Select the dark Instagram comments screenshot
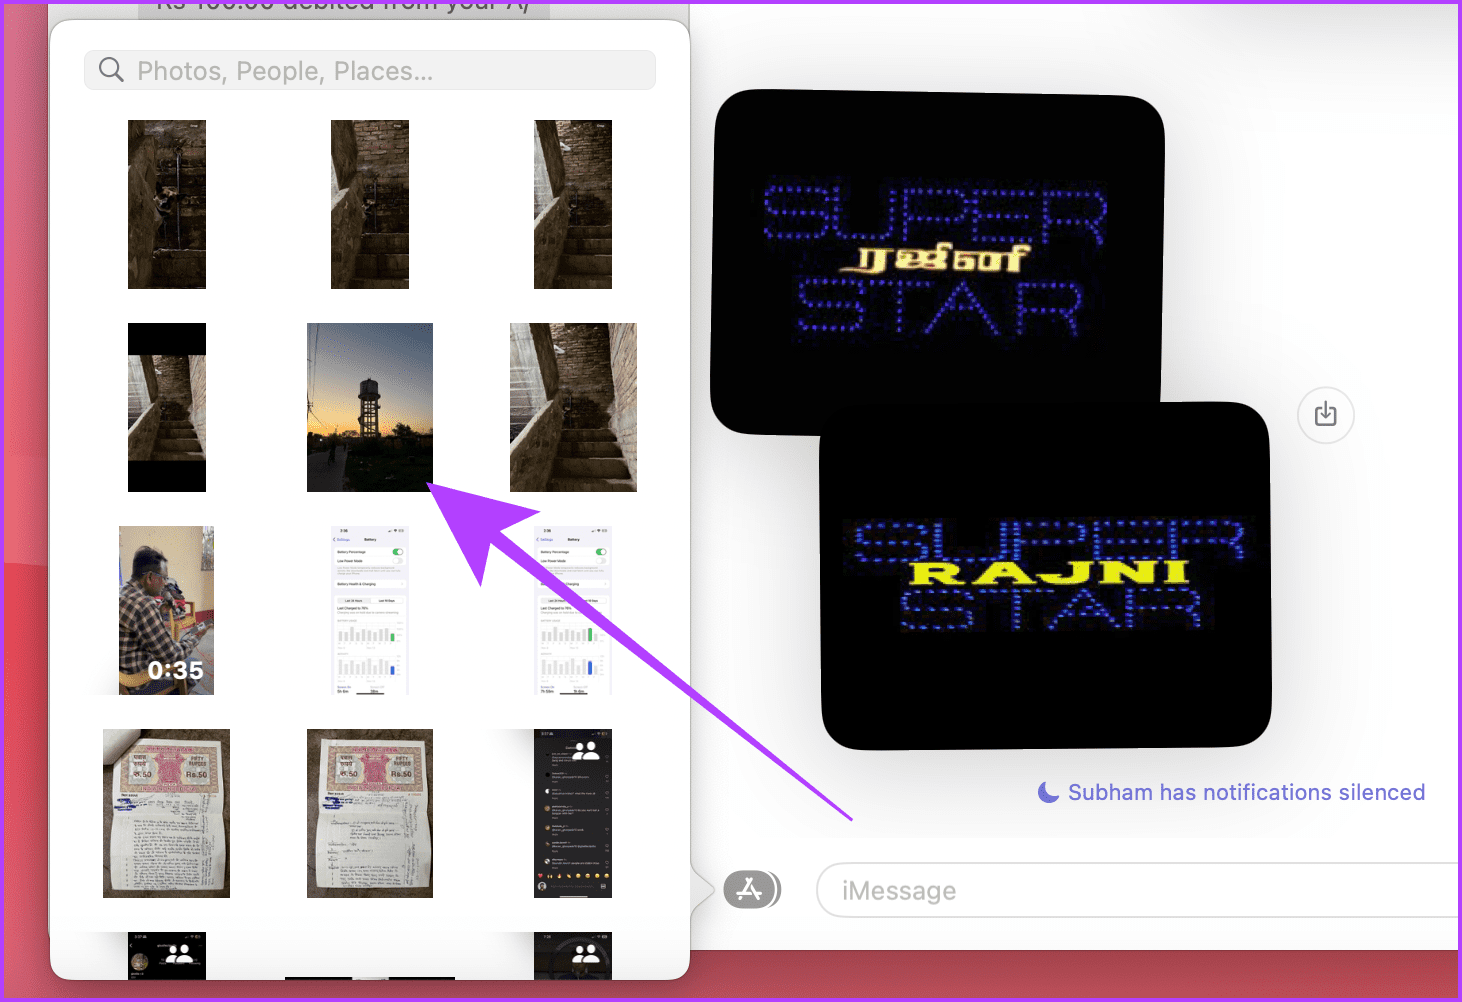This screenshot has width=1462, height=1002. click(x=572, y=812)
